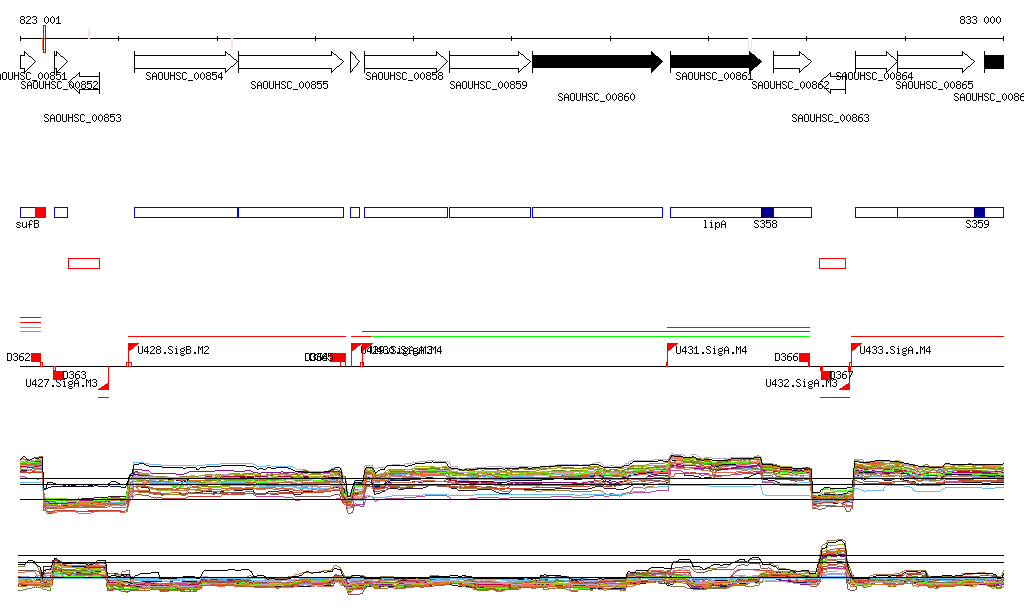Click the black SAOUHSC_00860 gene arrow
Viewport: 1024px width, 611px height.
pos(596,62)
